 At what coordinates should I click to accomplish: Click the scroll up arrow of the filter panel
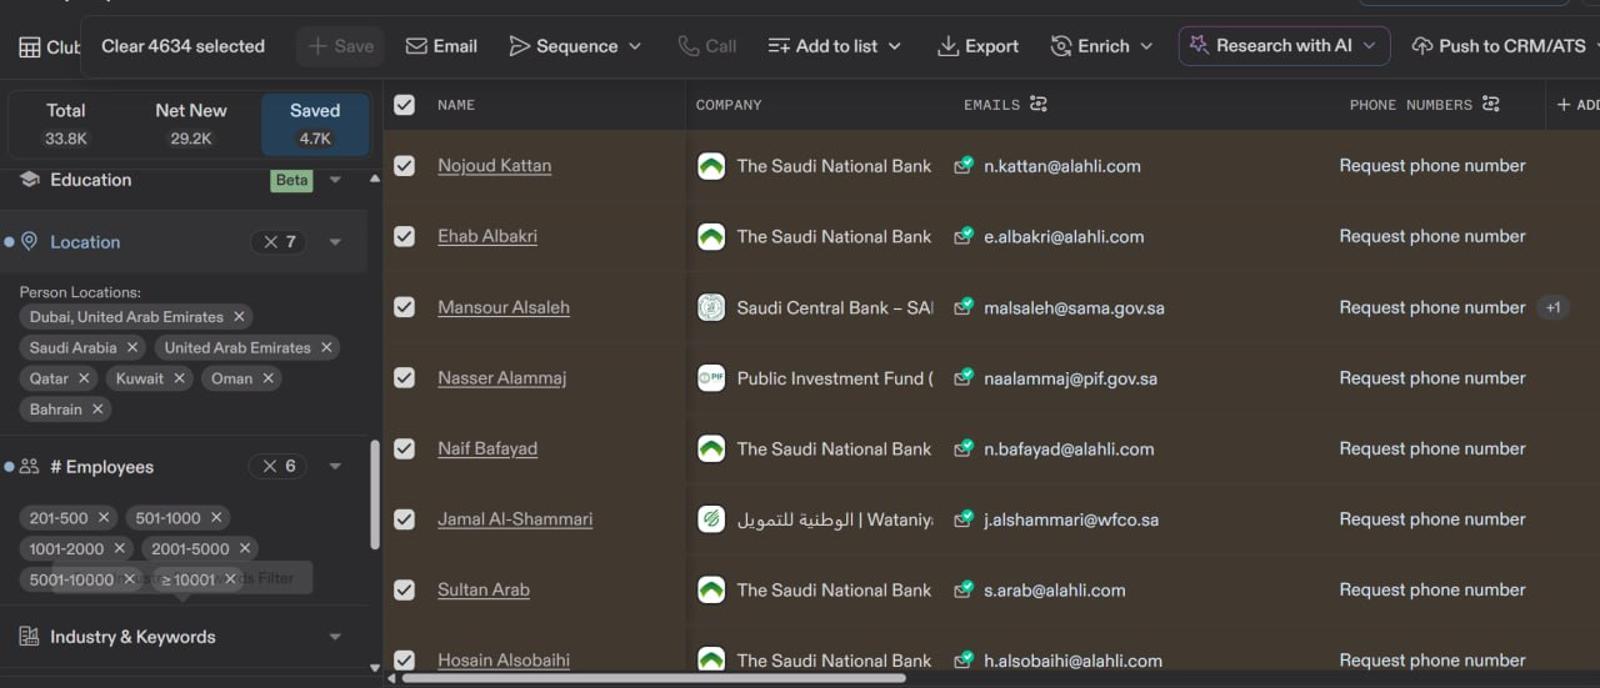375,179
